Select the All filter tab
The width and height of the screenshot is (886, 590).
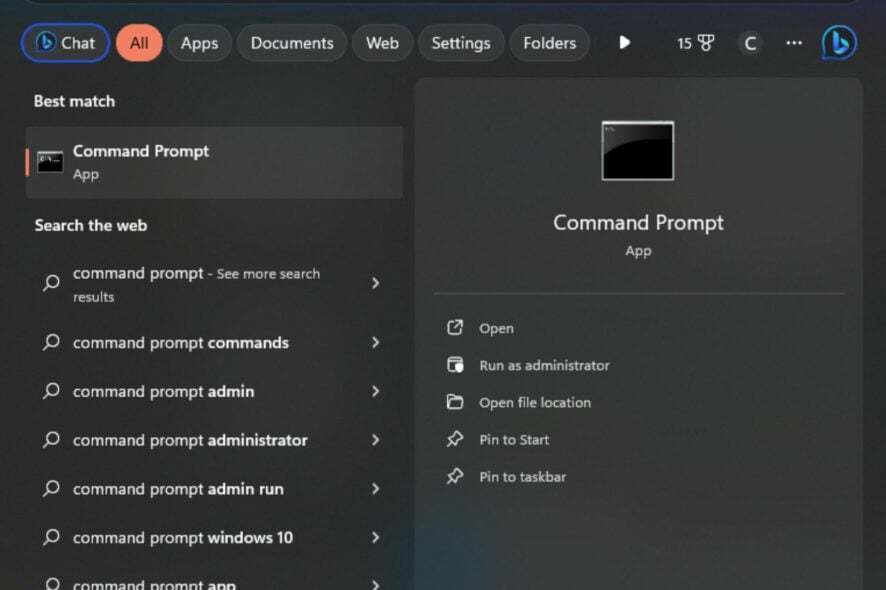pyautogui.click(x=139, y=43)
